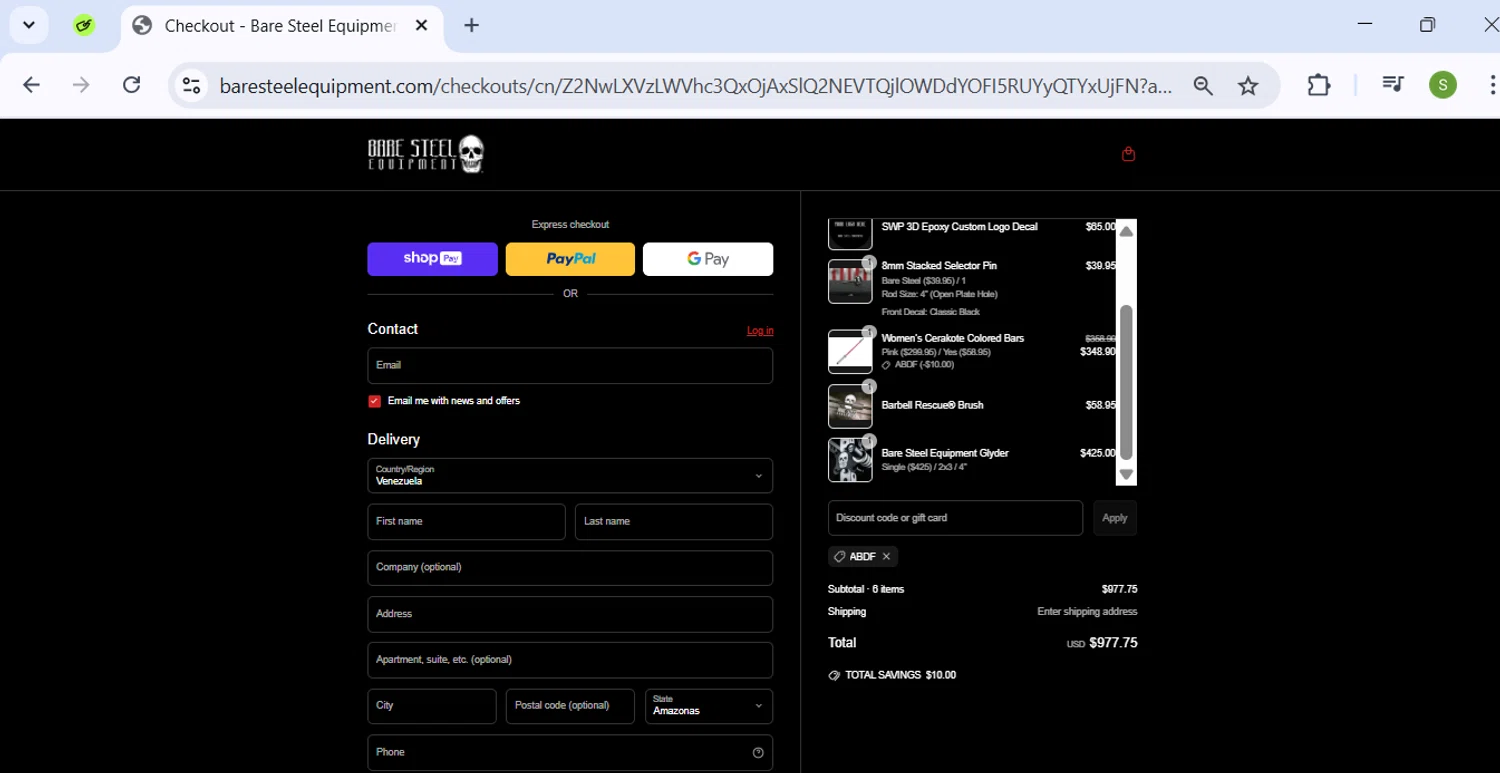Uncheck Email me with news and offers
Viewport: 1500px width, 773px height.
click(374, 401)
